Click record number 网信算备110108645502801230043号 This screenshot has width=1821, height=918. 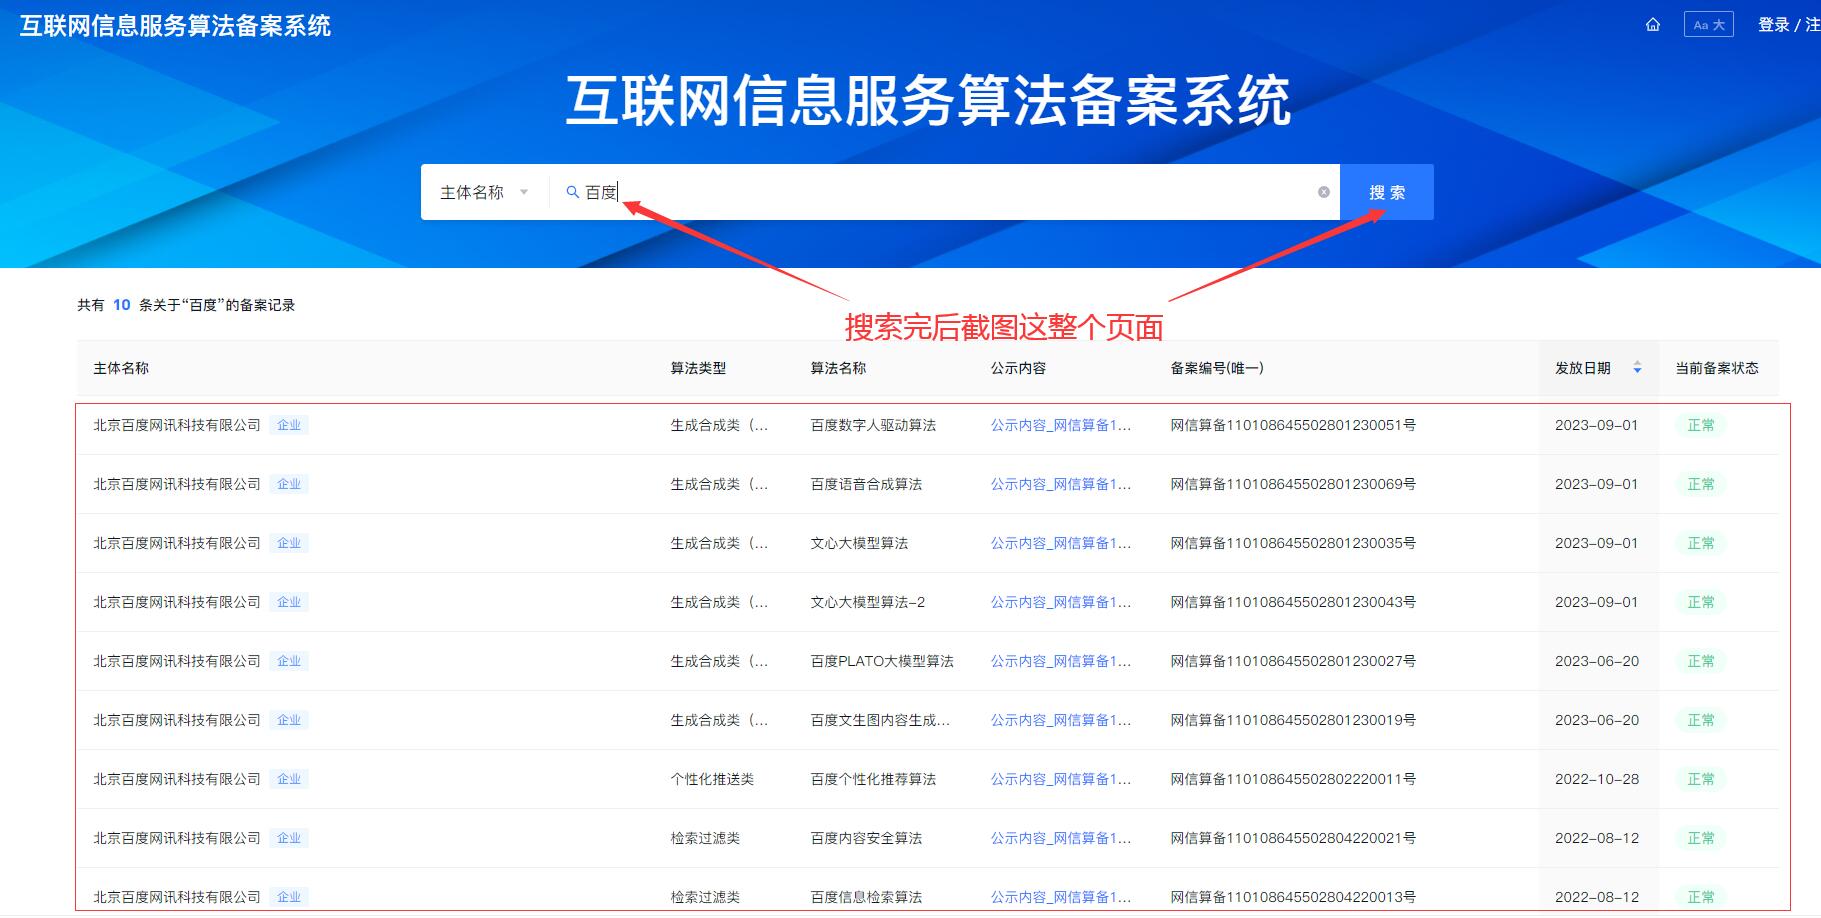click(1293, 602)
